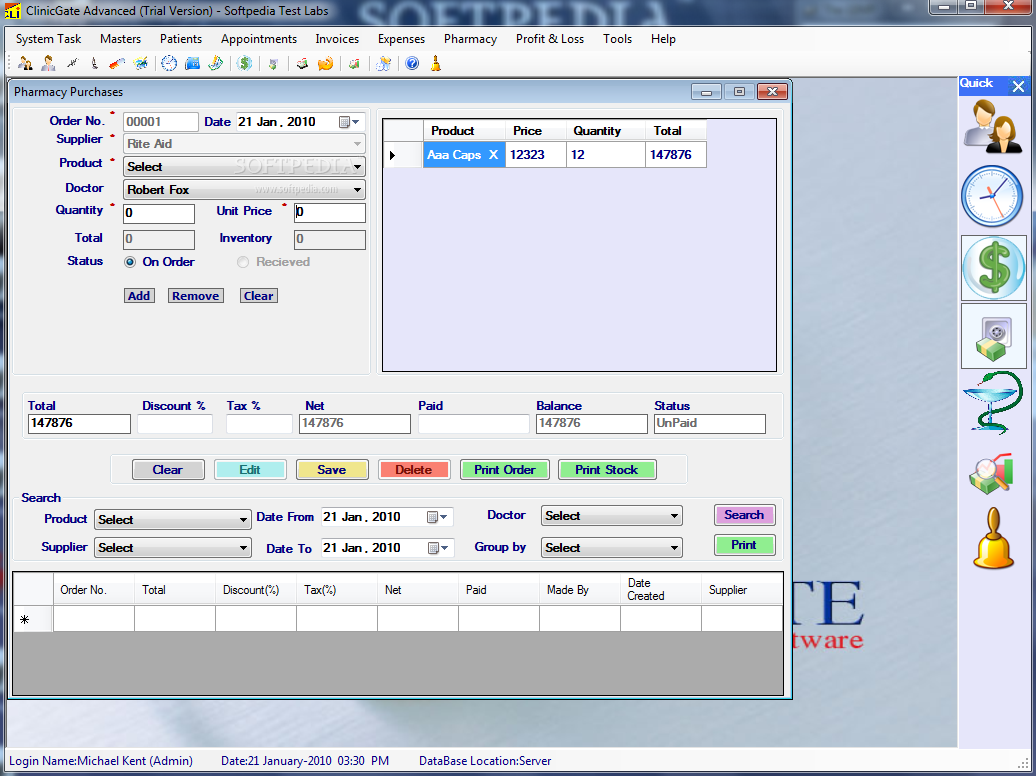Open the small clock toolbar icon

tap(169, 63)
